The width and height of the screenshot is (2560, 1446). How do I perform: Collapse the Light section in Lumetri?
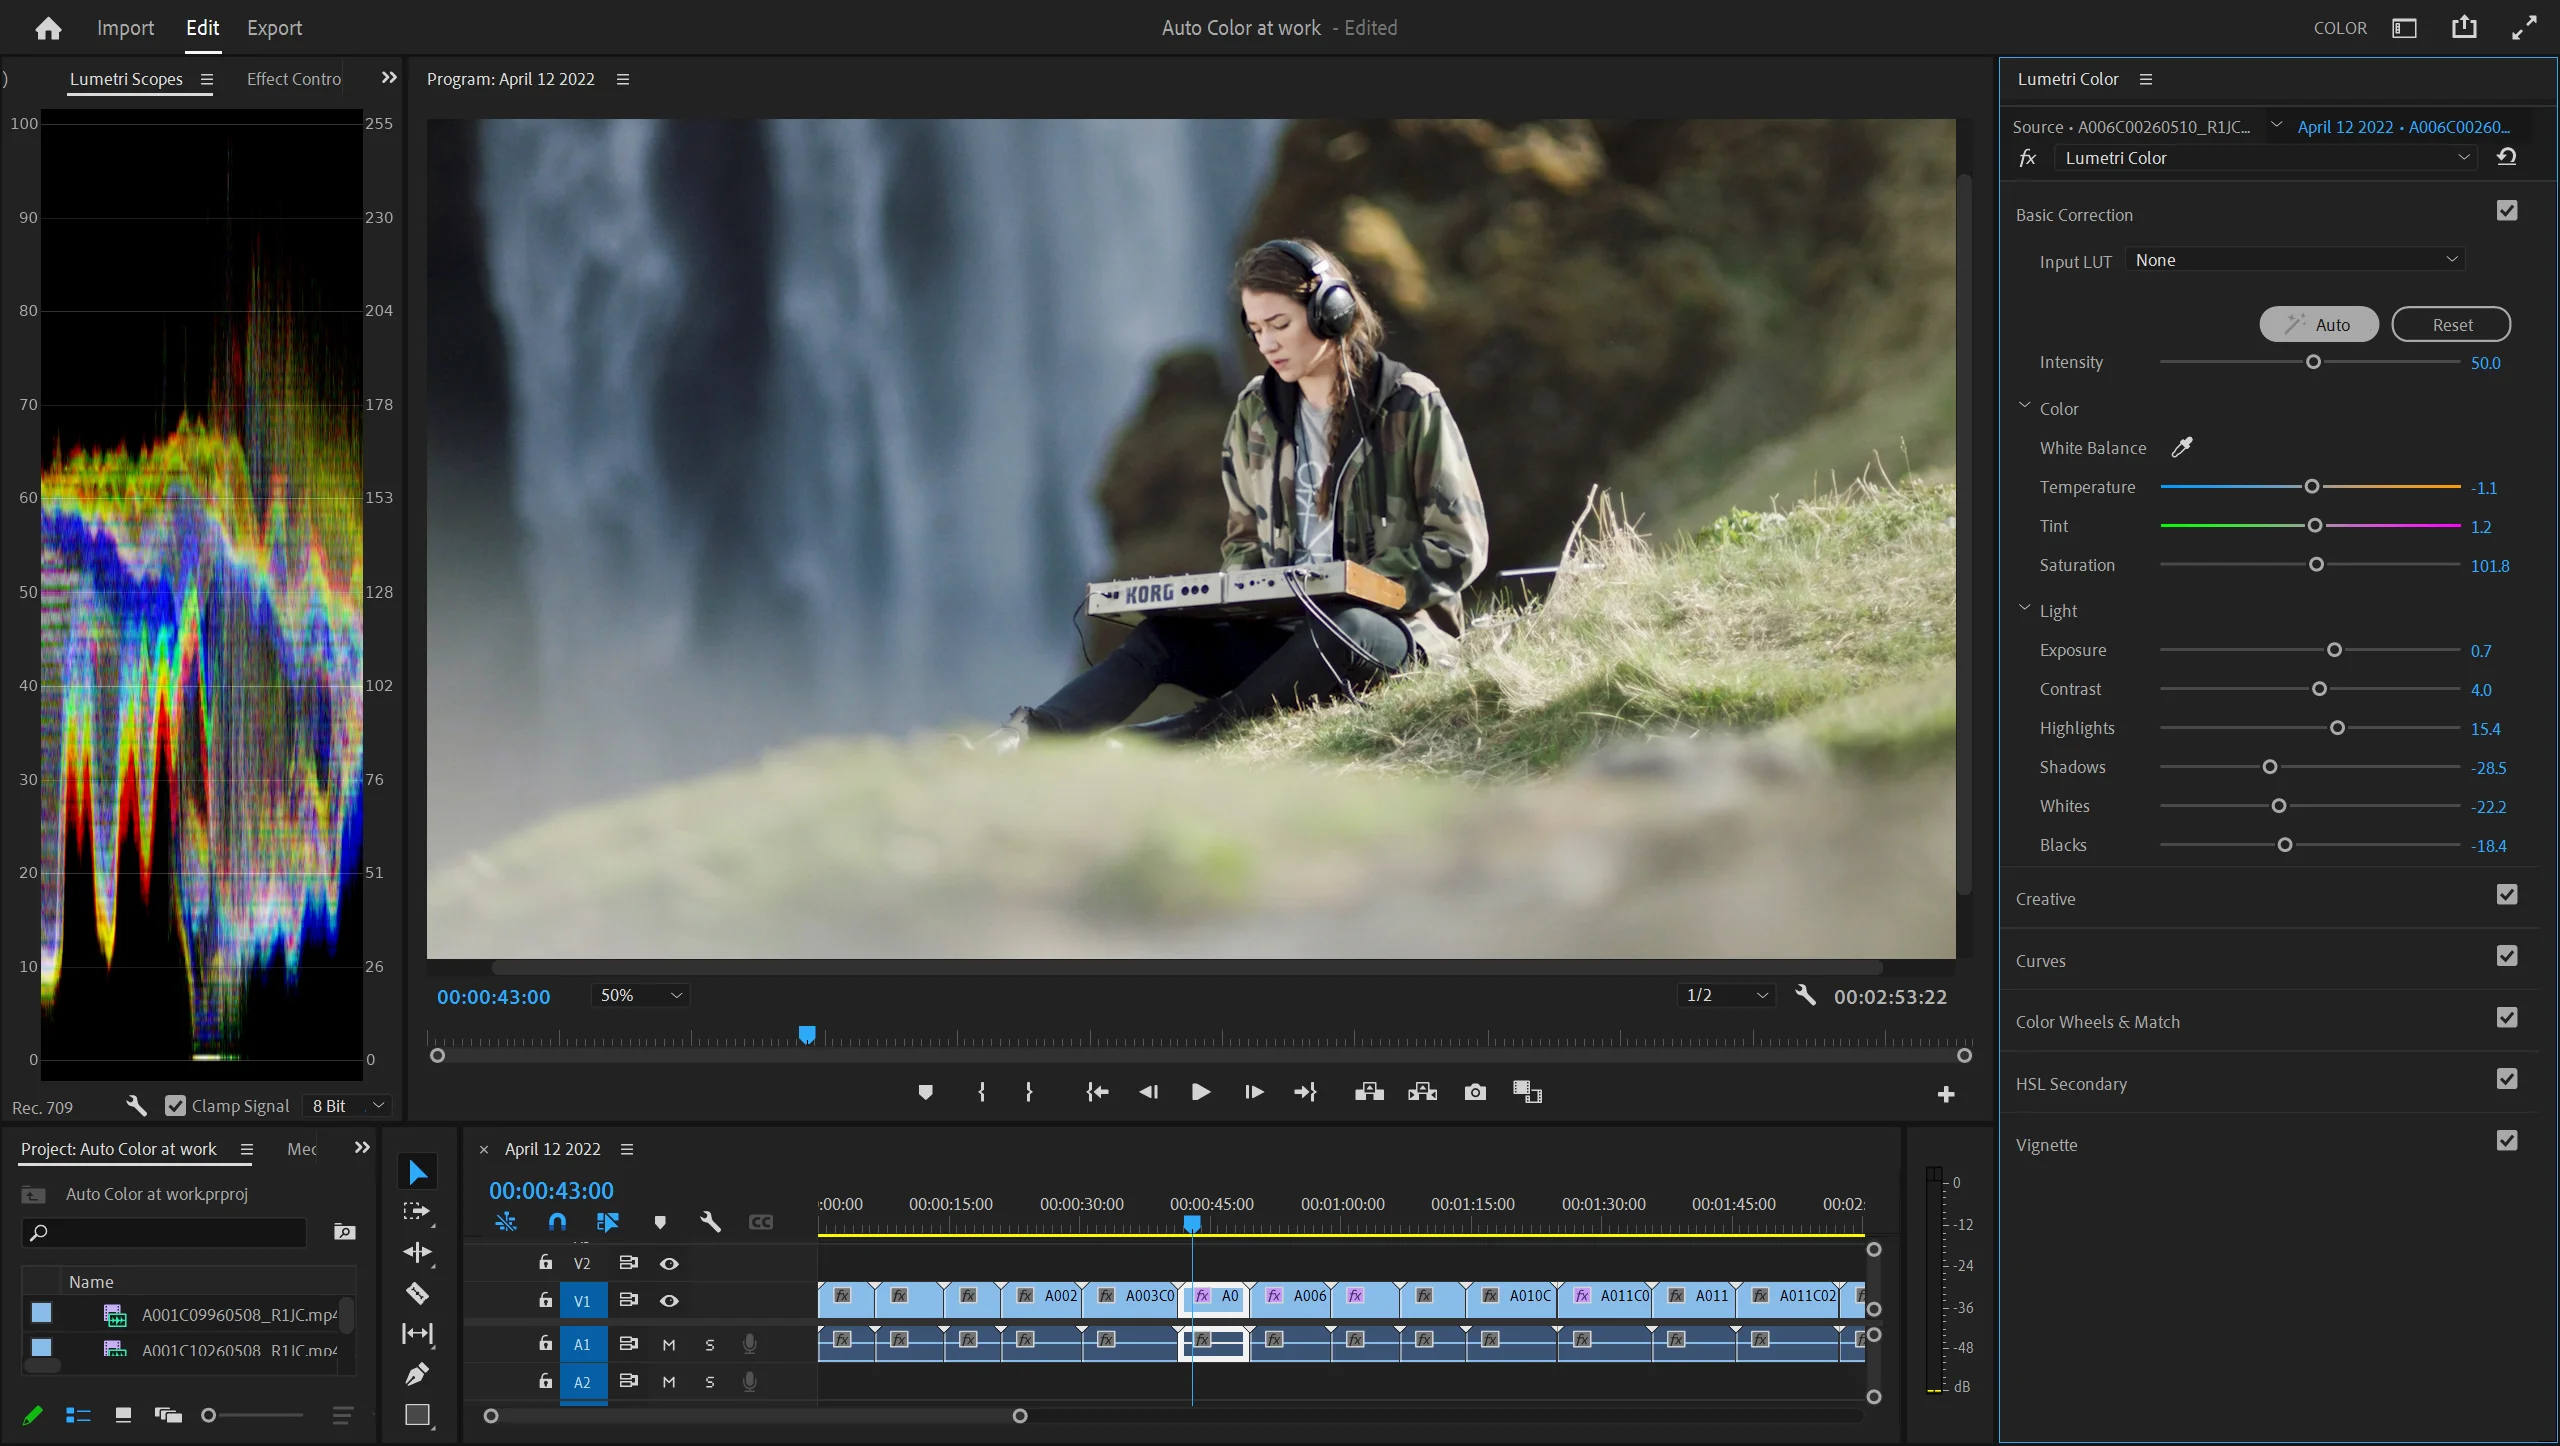[x=2023, y=608]
